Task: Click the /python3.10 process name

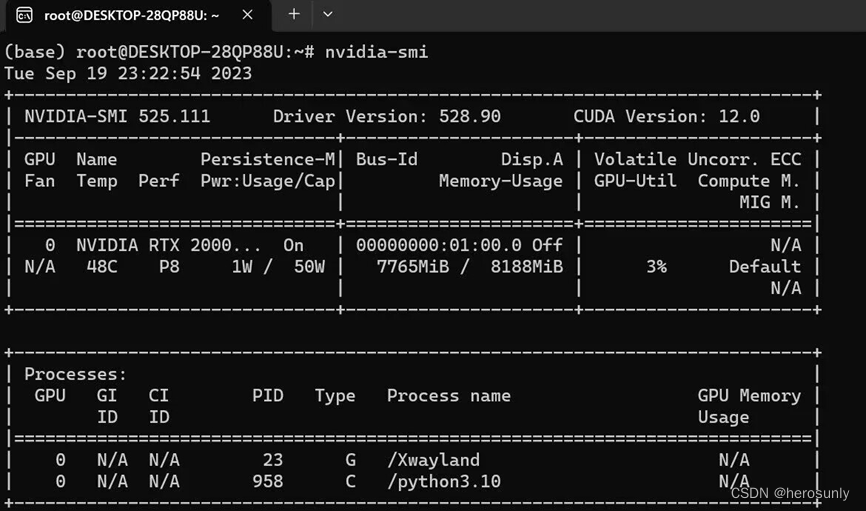Action: 443,482
